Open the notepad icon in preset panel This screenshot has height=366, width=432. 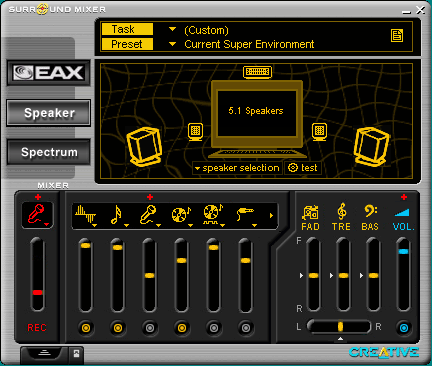pos(397,35)
